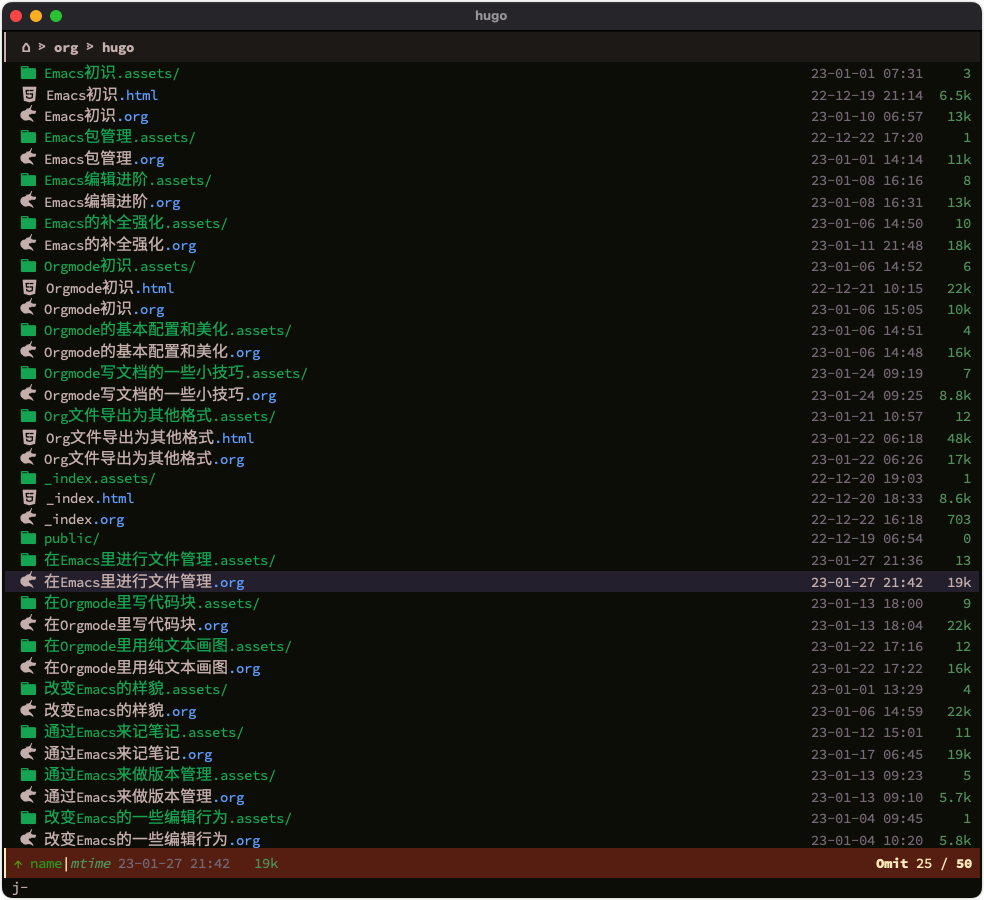
Task: Click the HTML5 icon of Emacs初识.html
Action: pyautogui.click(x=29, y=95)
